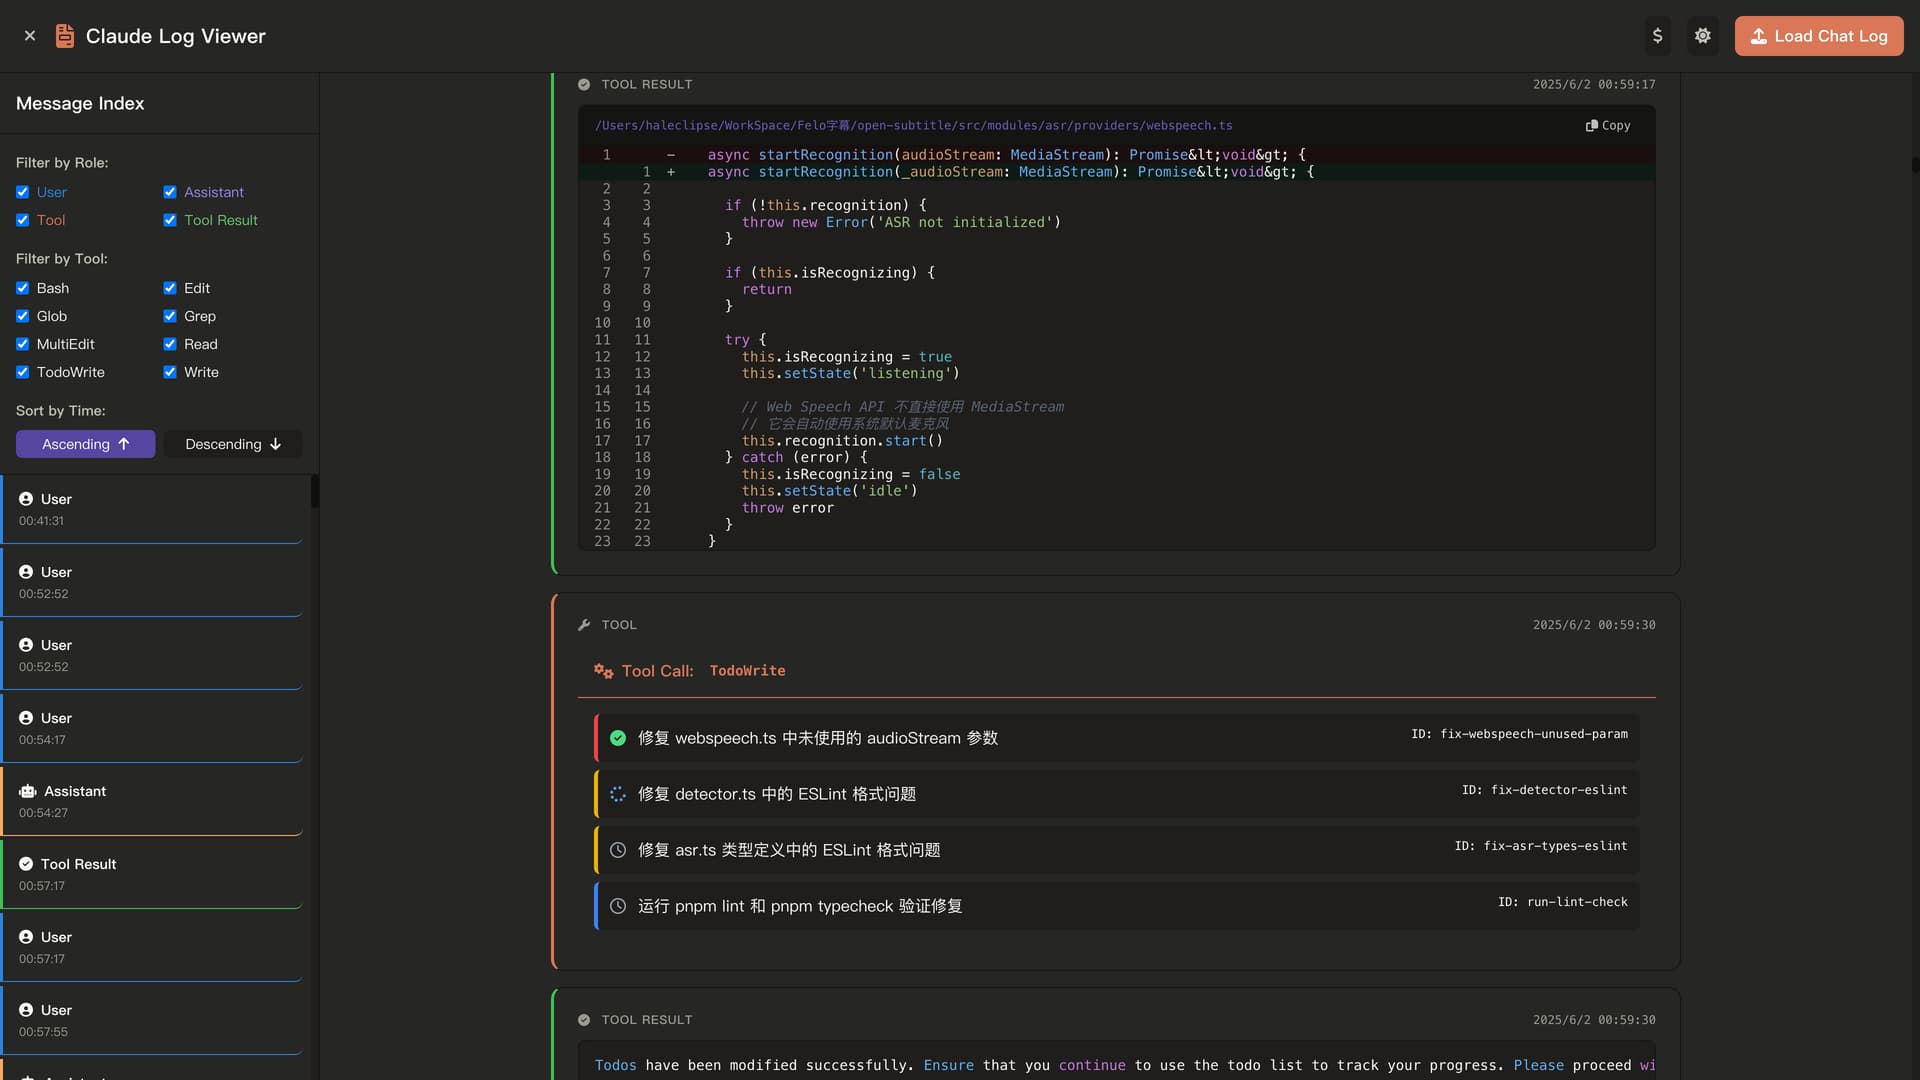Click the TodoWrite tool name label
The image size is (1920, 1080).
[747, 671]
